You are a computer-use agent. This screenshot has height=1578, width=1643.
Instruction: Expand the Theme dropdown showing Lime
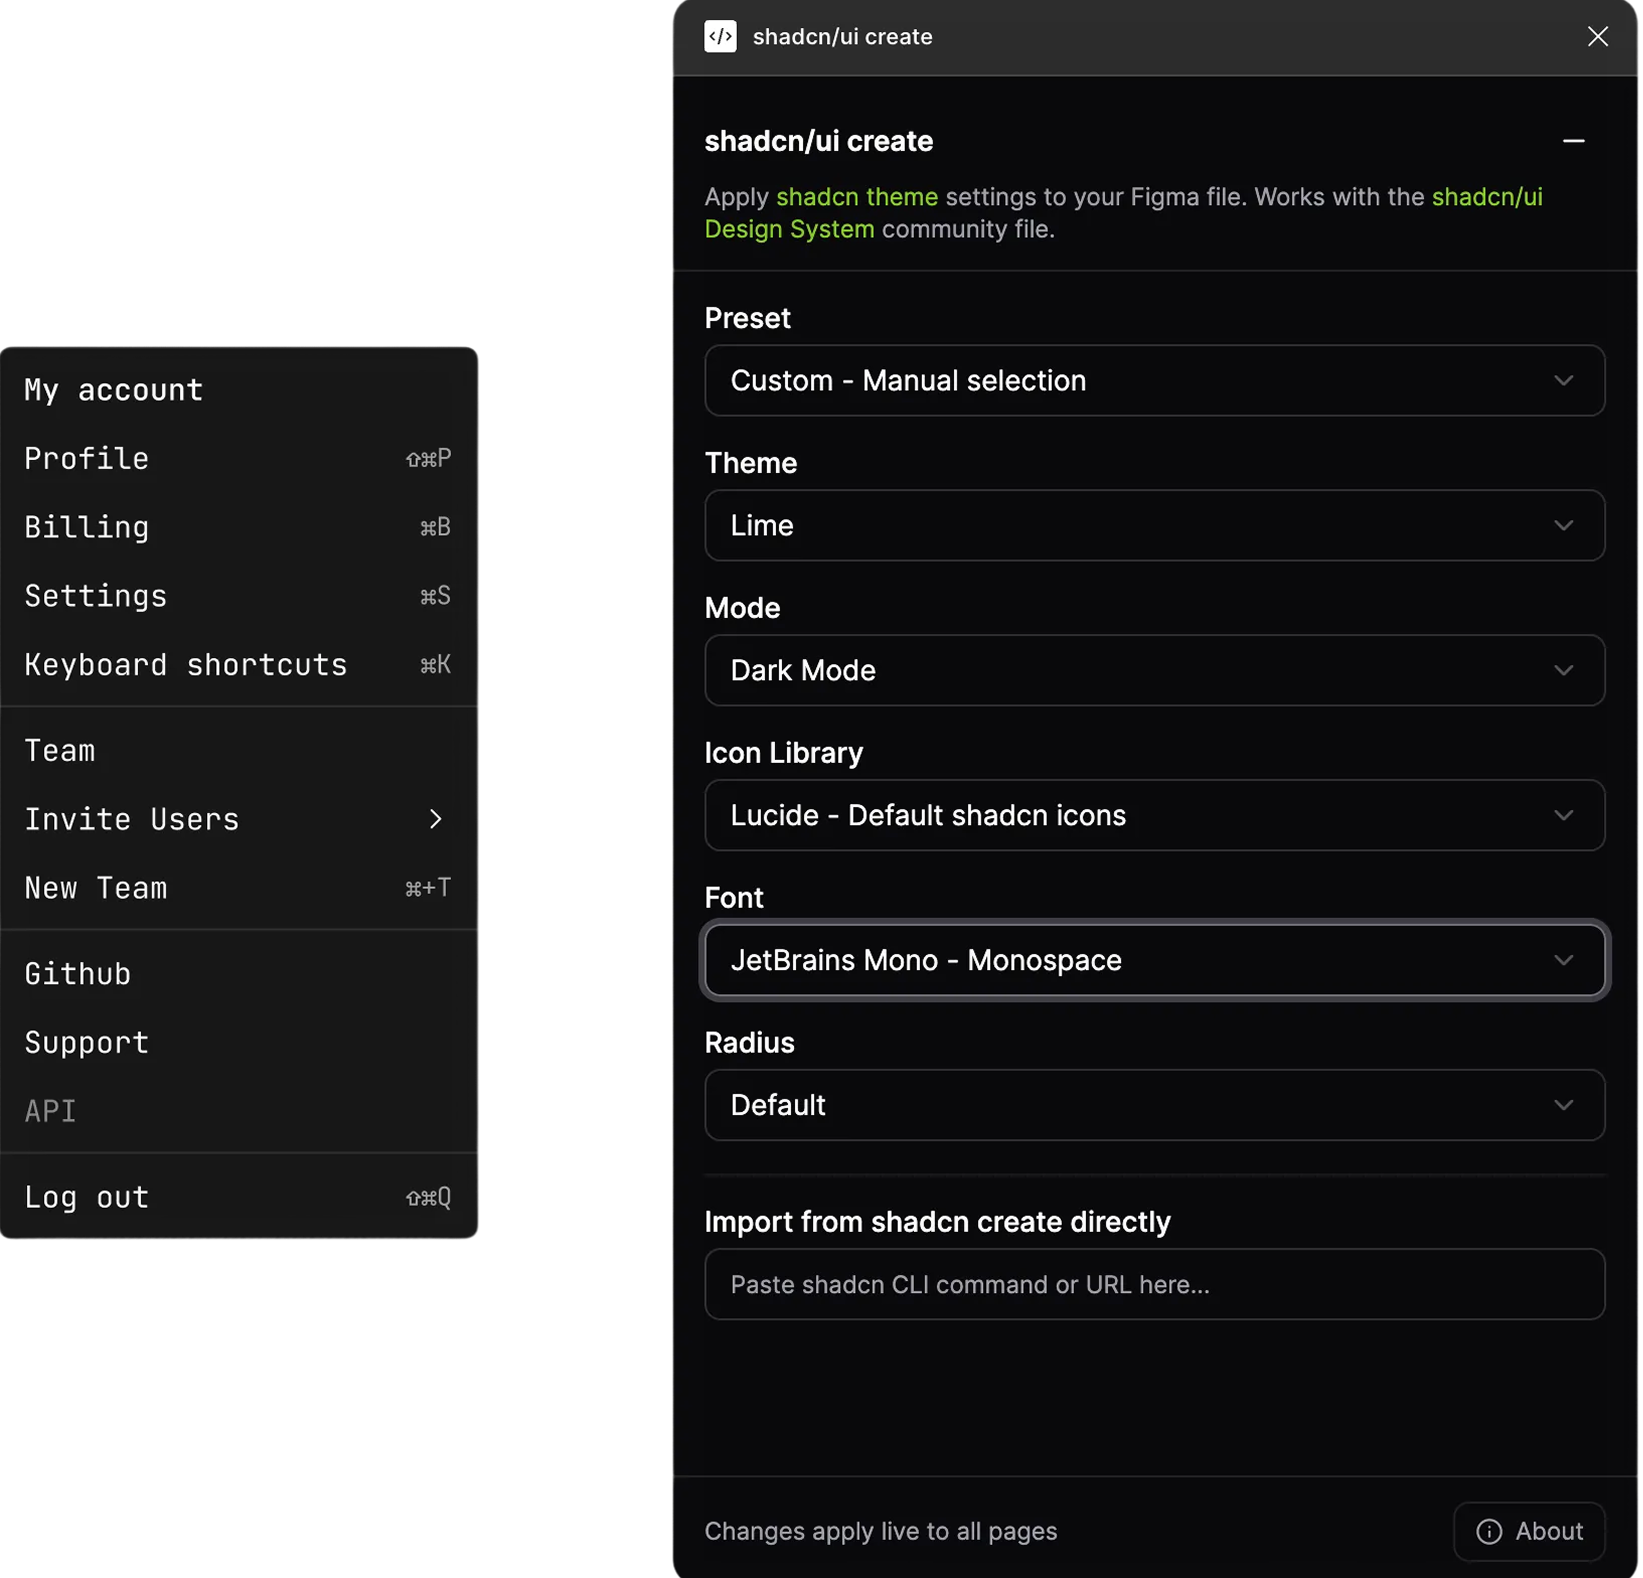(x=1154, y=526)
